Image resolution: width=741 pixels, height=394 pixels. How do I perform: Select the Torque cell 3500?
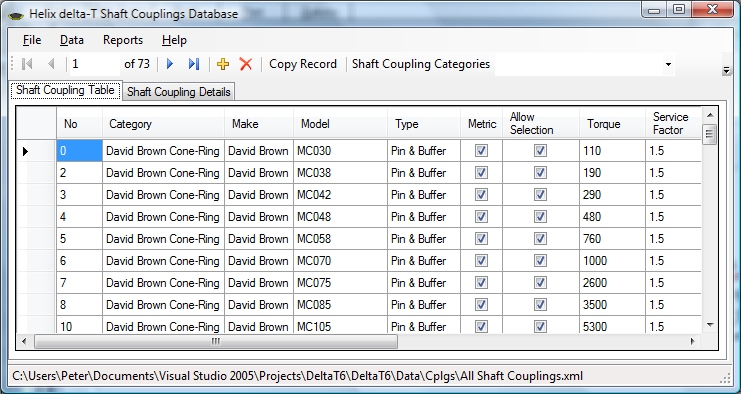tap(612, 305)
